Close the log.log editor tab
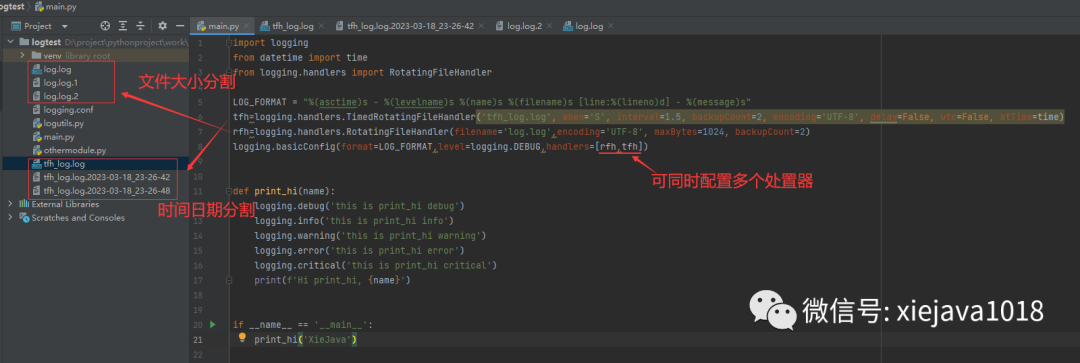Viewport: 1080px width, 363px height. pos(610,26)
